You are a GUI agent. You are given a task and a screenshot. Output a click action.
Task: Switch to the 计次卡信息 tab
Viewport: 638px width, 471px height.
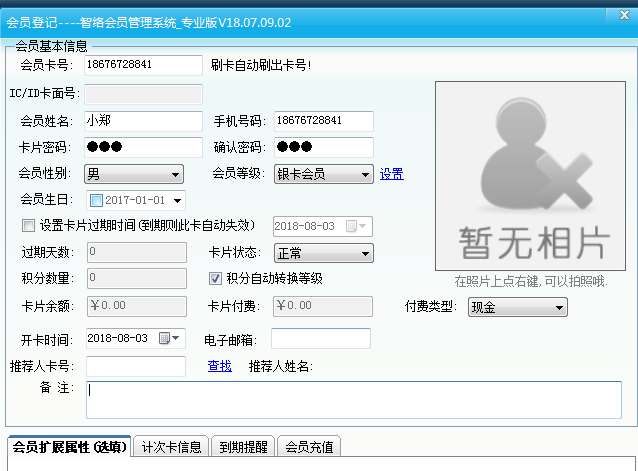171,447
